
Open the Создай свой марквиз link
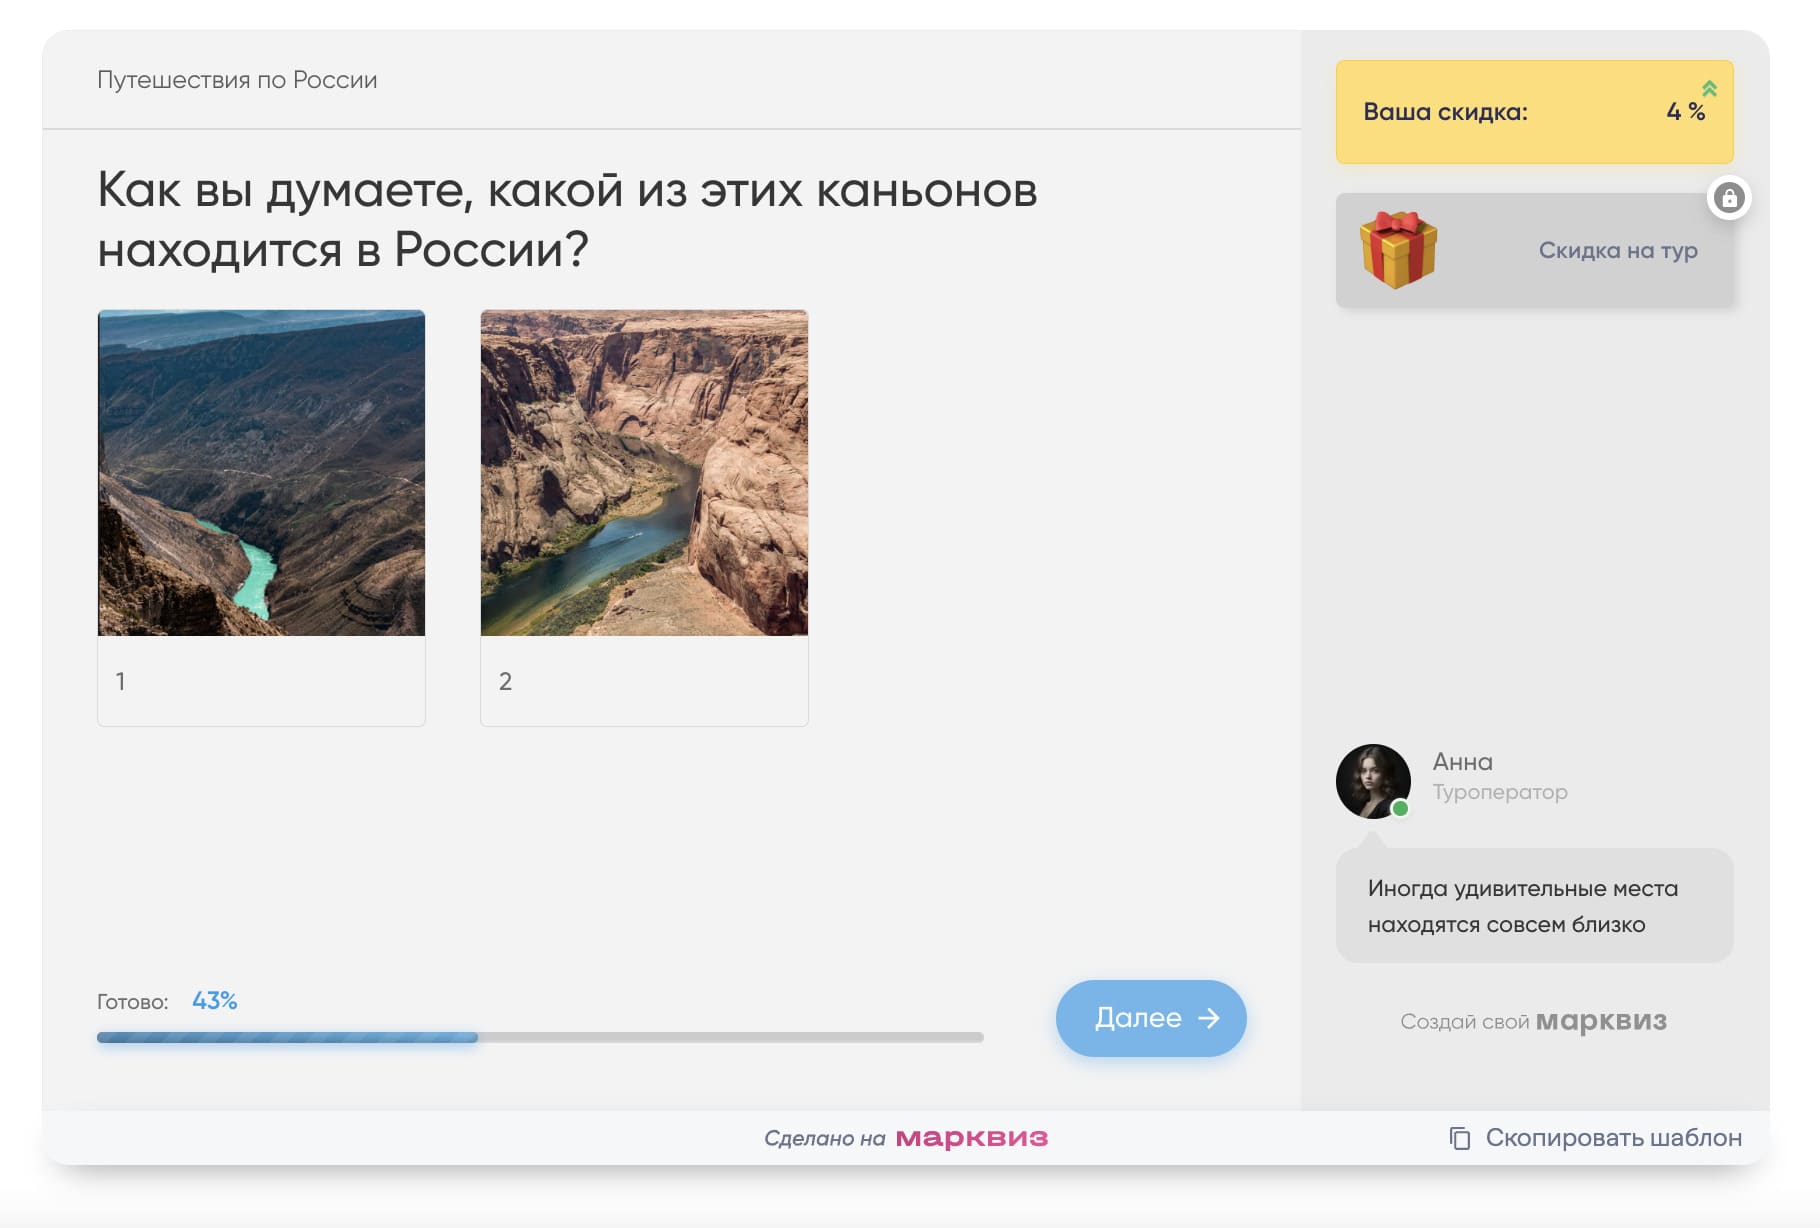click(x=1535, y=1021)
